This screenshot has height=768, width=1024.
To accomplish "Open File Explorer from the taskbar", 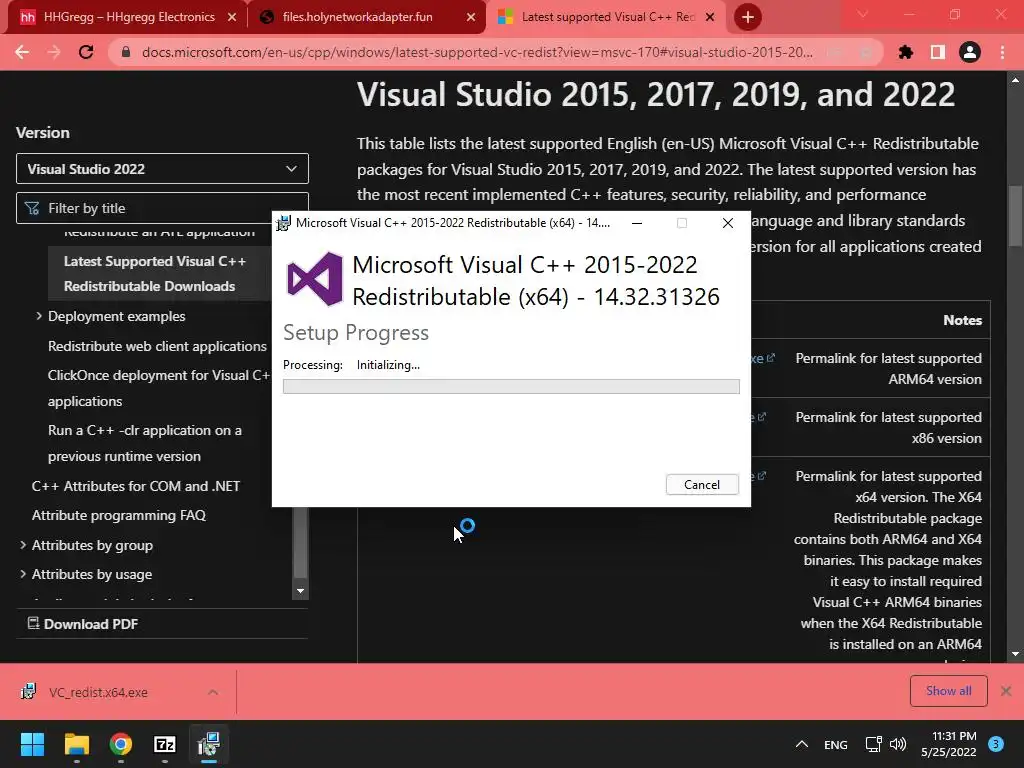I will (77, 744).
